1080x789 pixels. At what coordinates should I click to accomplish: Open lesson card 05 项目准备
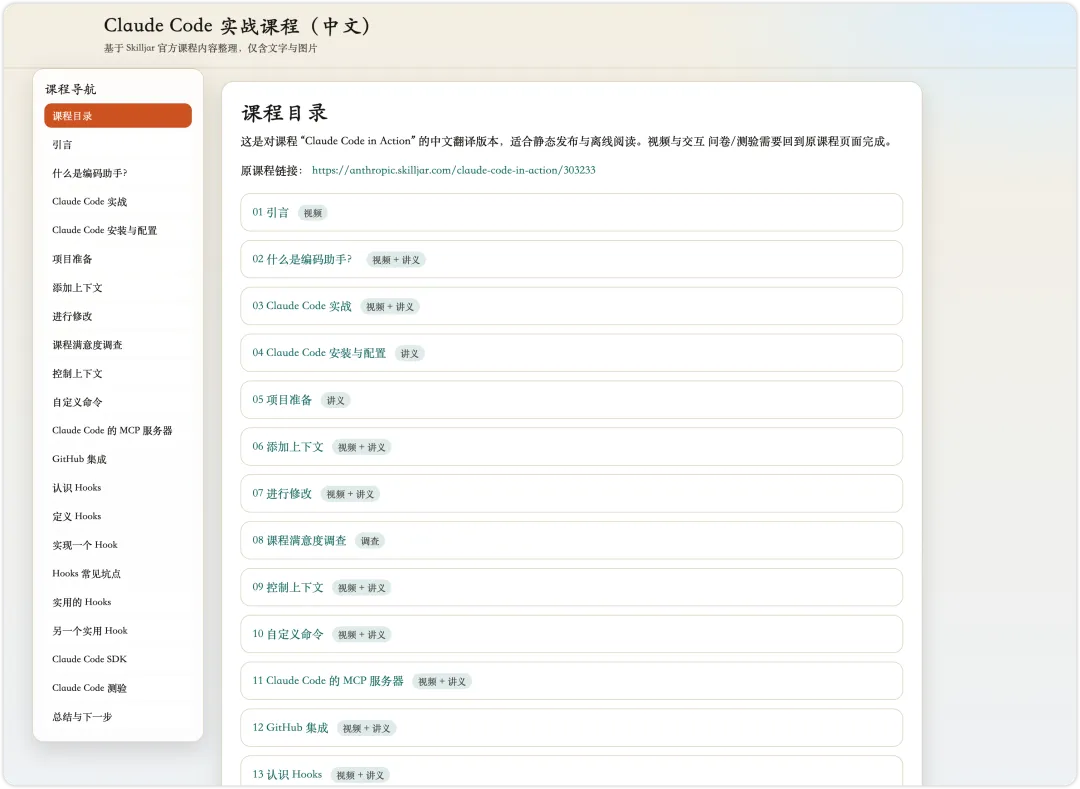(571, 399)
